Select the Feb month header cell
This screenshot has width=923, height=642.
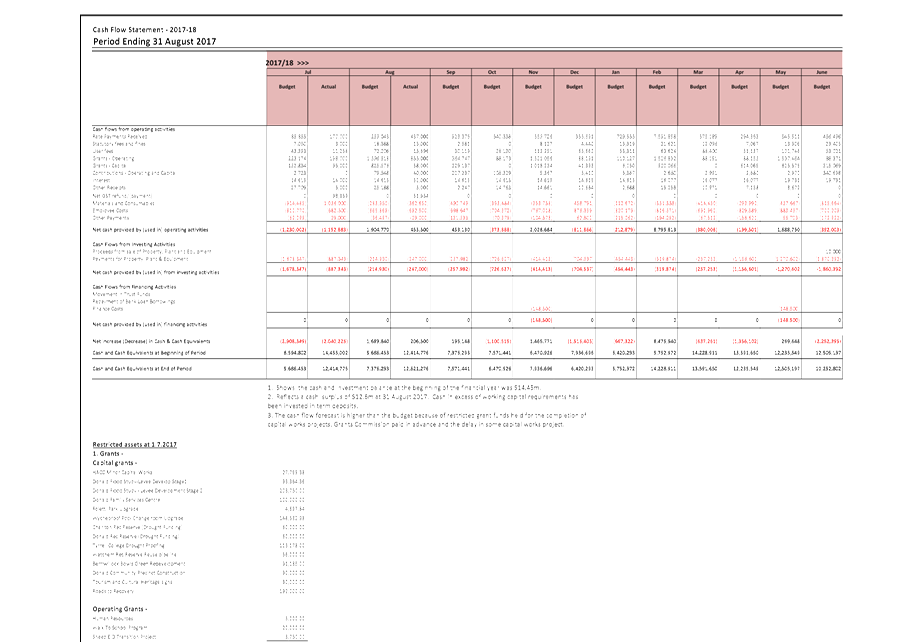656,73
